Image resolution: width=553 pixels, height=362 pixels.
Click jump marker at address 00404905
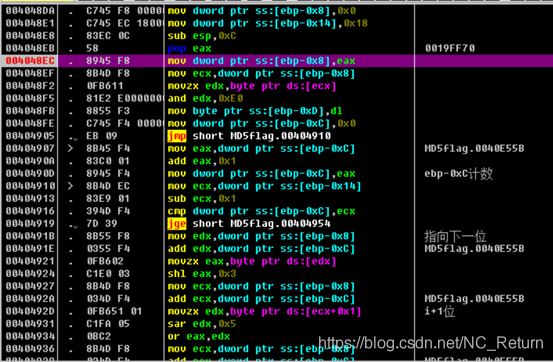point(73,137)
